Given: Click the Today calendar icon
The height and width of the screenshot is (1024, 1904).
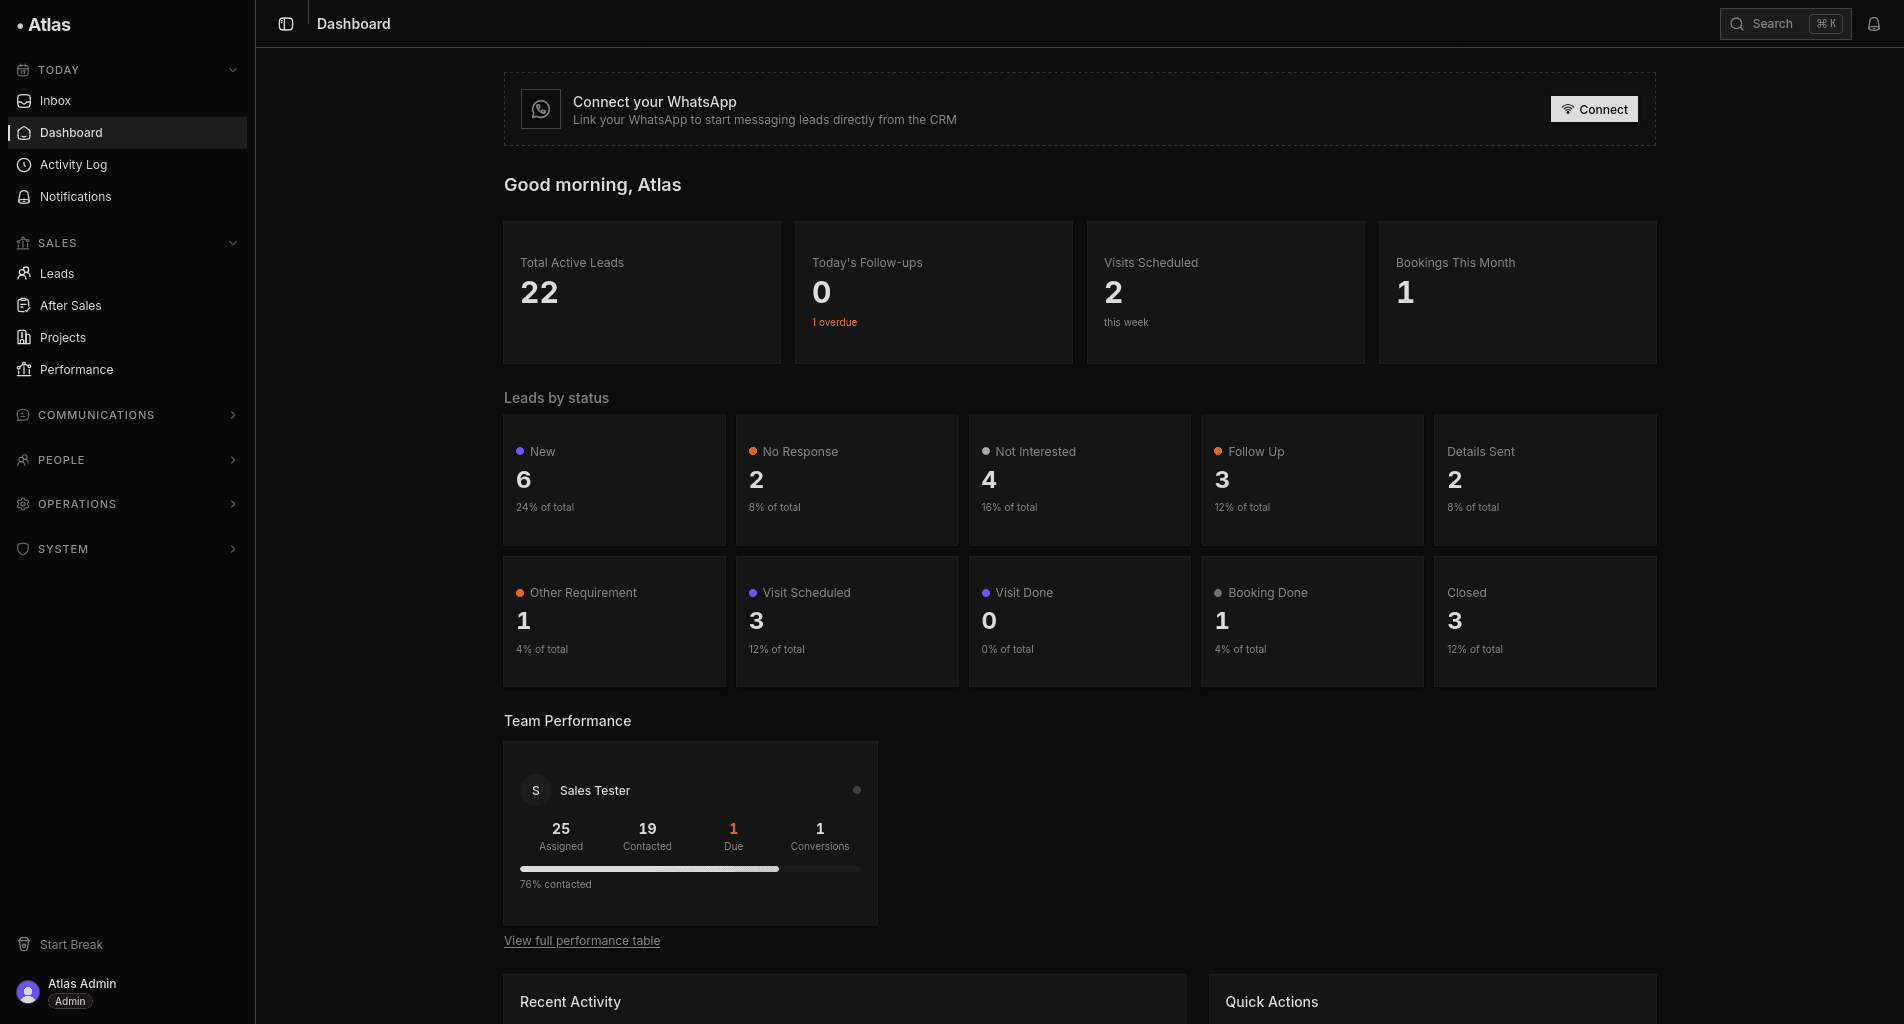Looking at the screenshot, I should (x=23, y=70).
